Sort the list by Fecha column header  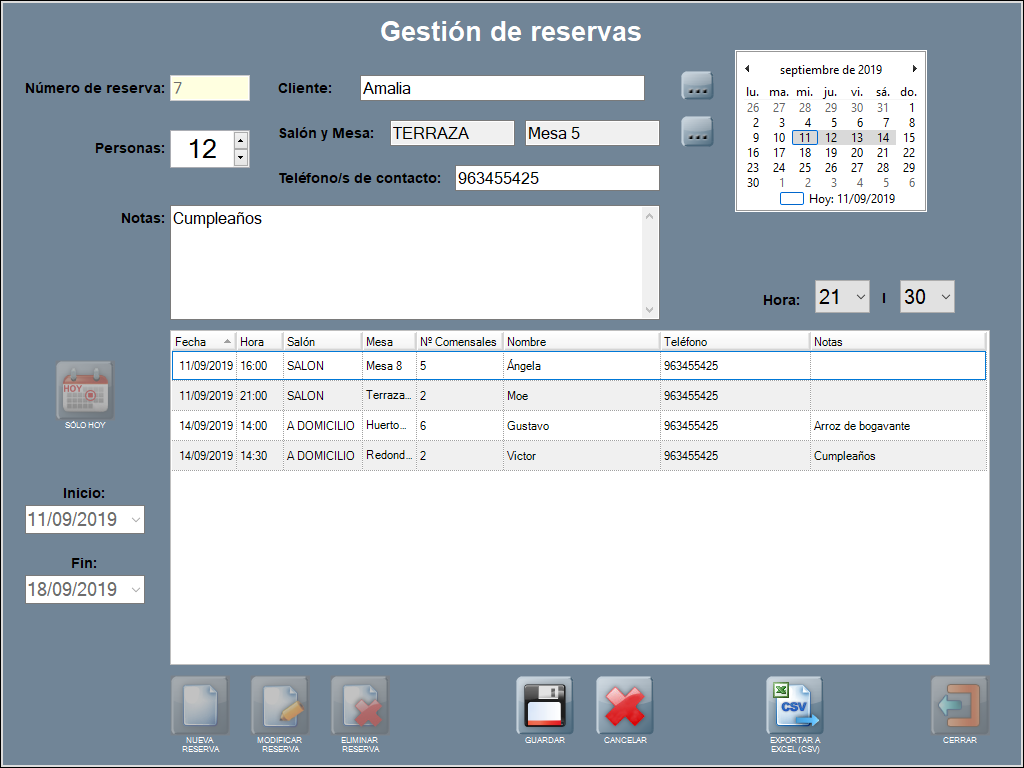203,342
